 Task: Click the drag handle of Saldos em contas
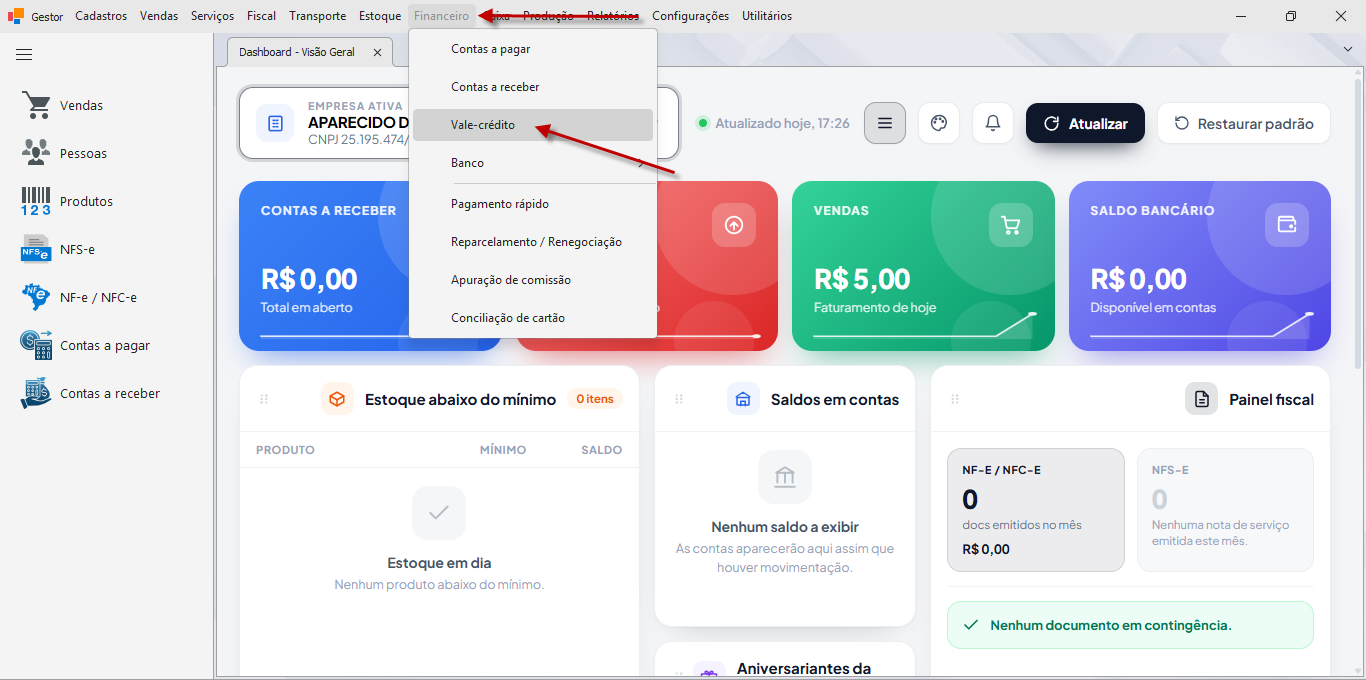coord(679,399)
